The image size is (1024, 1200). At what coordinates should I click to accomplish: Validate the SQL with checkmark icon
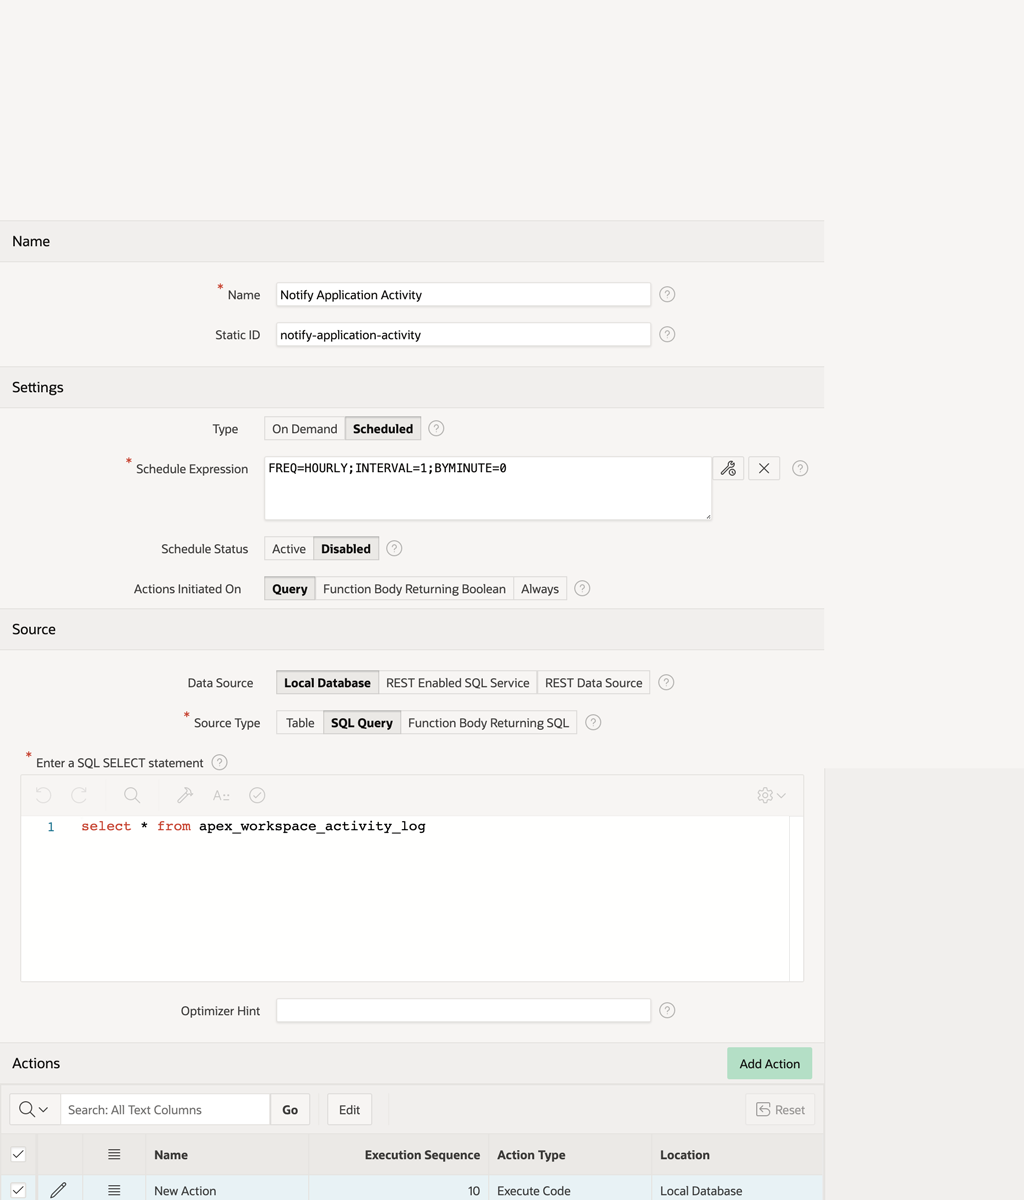[257, 795]
